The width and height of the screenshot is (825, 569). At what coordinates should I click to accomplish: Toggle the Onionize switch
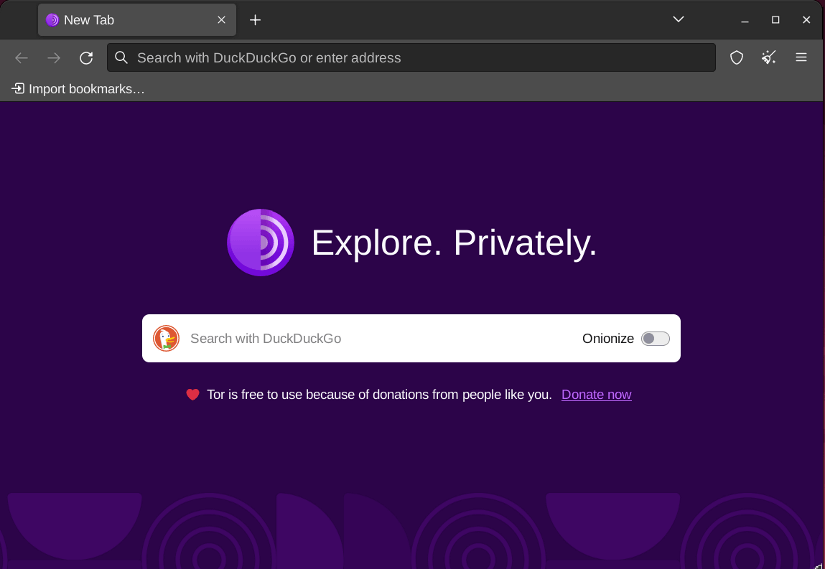pos(655,338)
